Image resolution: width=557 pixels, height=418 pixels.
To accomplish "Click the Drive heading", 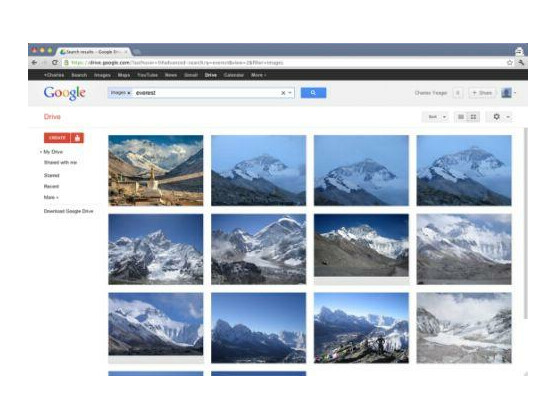I will tap(52, 116).
